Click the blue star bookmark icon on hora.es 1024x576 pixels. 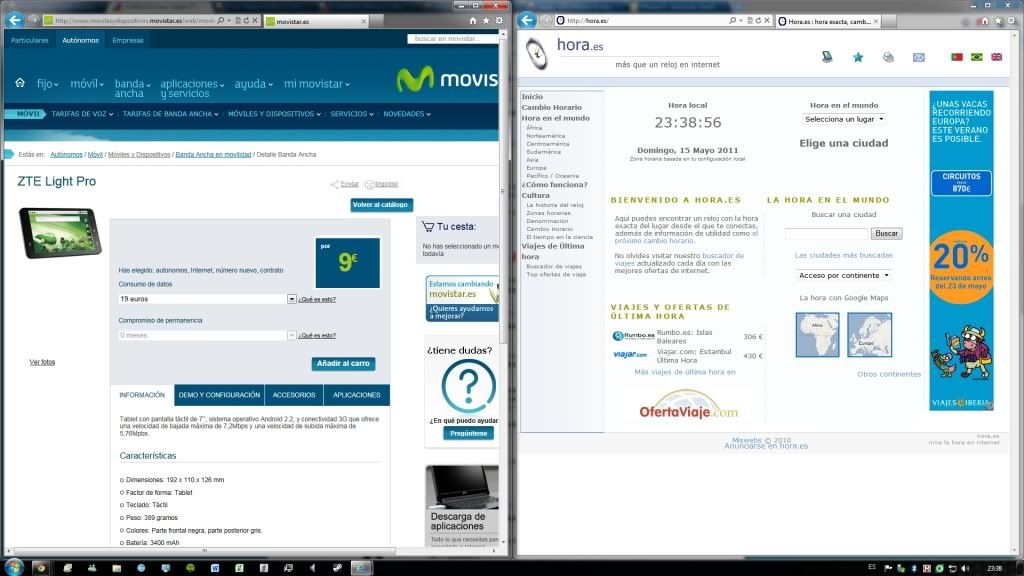(x=858, y=57)
